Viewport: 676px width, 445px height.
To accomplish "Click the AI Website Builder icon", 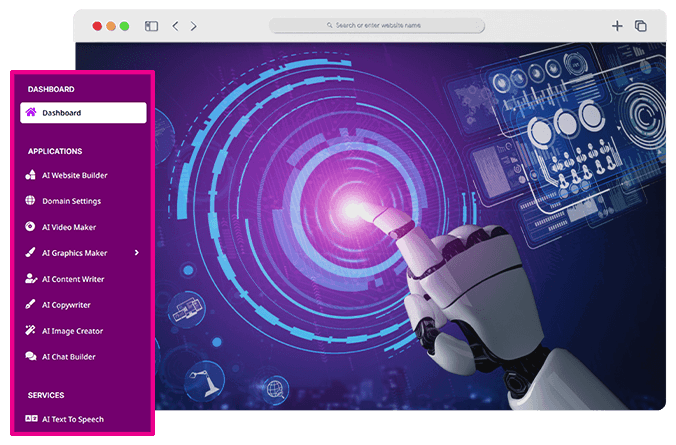I will (31, 175).
